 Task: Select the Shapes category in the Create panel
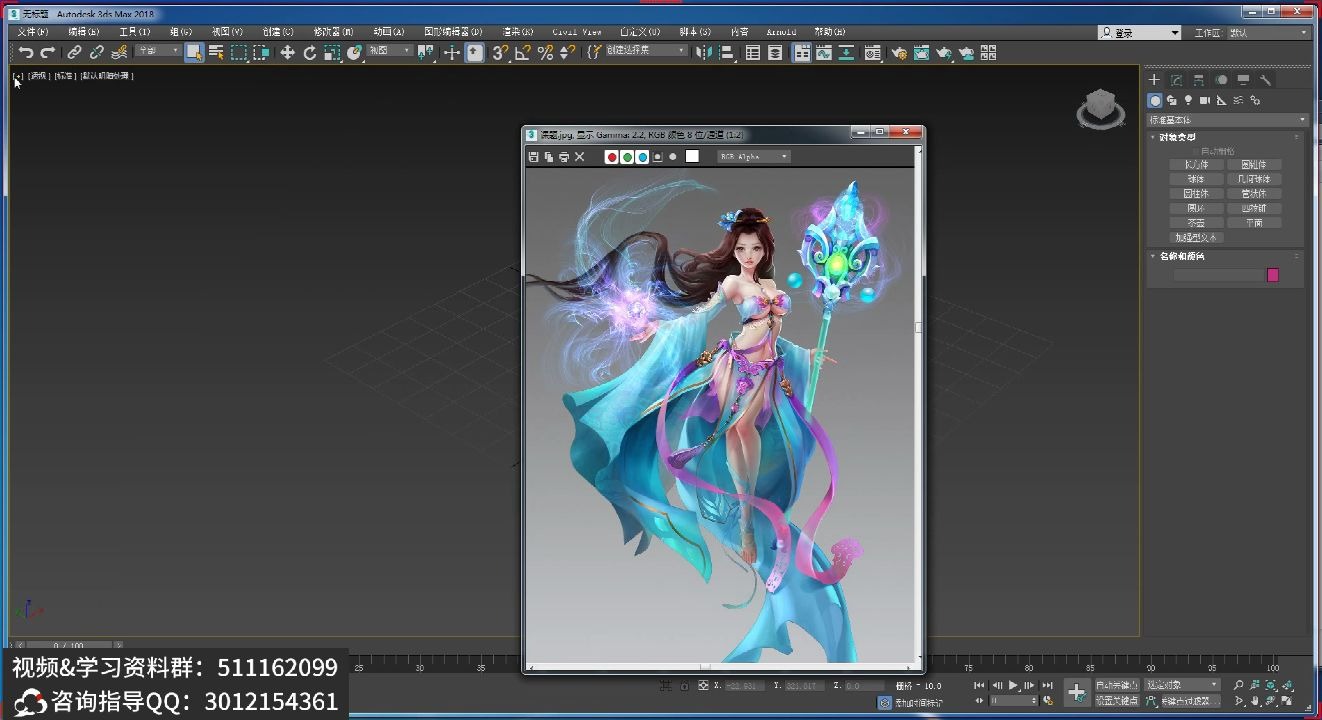[x=1171, y=101]
